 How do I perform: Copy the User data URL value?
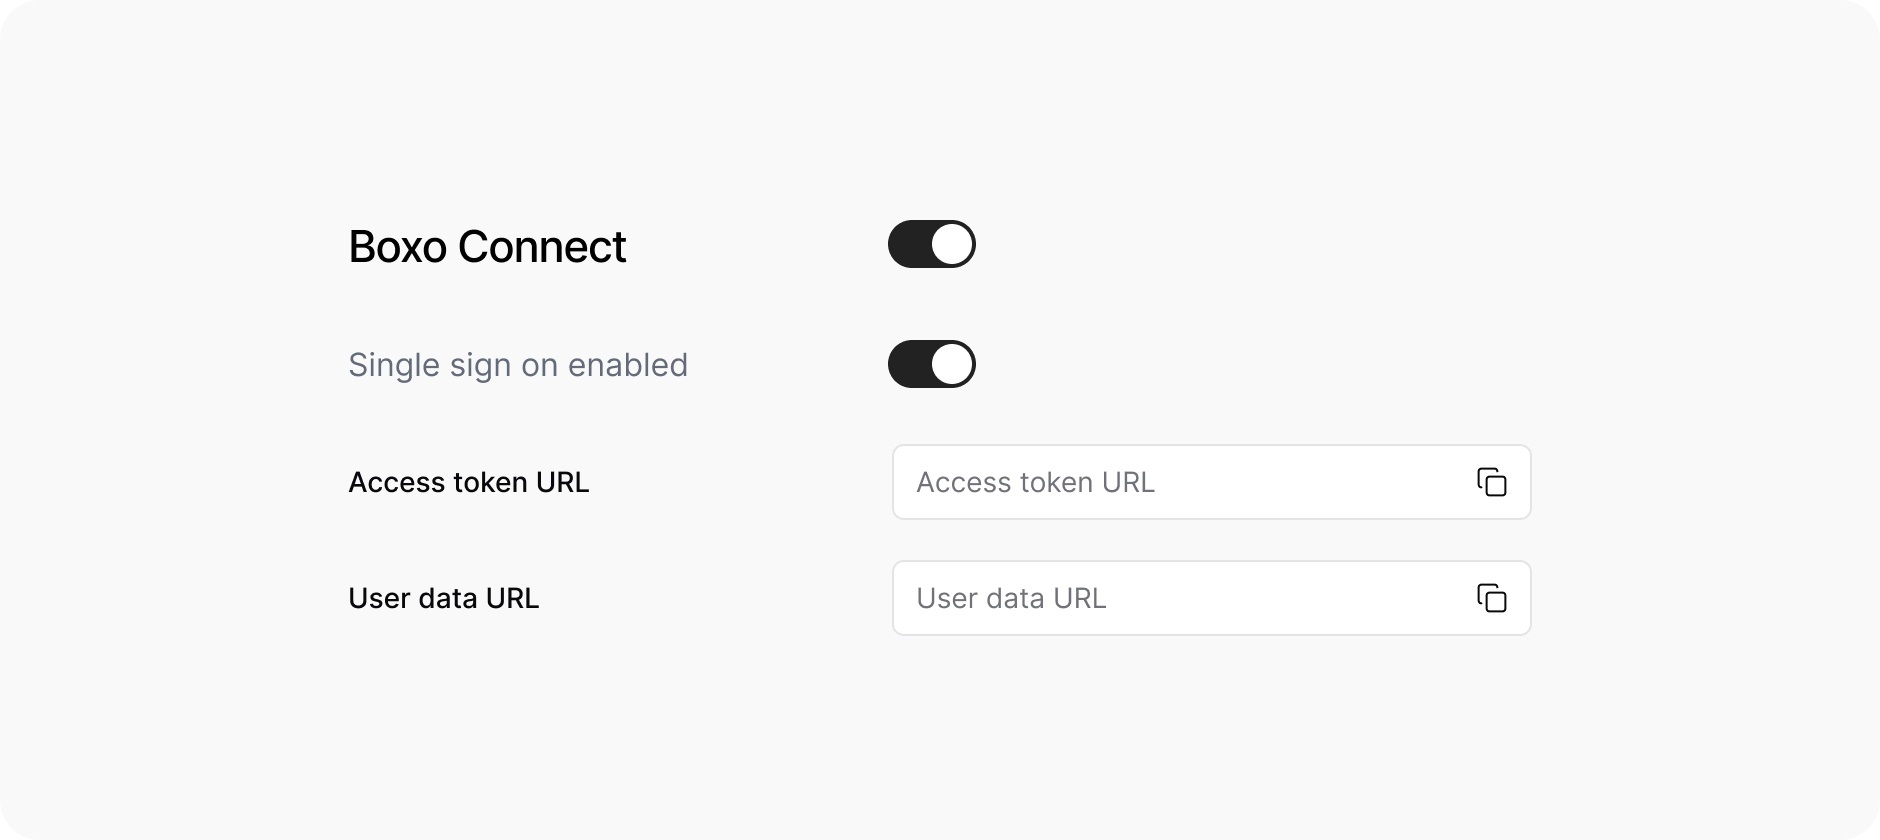pos(1491,598)
